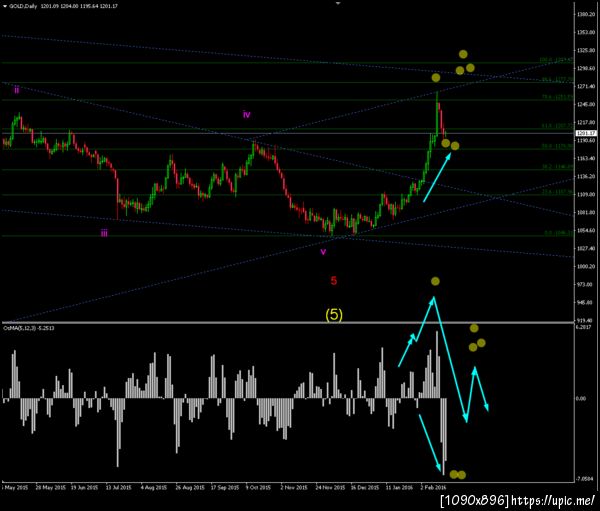
Task: Click the 1380.20 price scale value
Action: [585, 14]
